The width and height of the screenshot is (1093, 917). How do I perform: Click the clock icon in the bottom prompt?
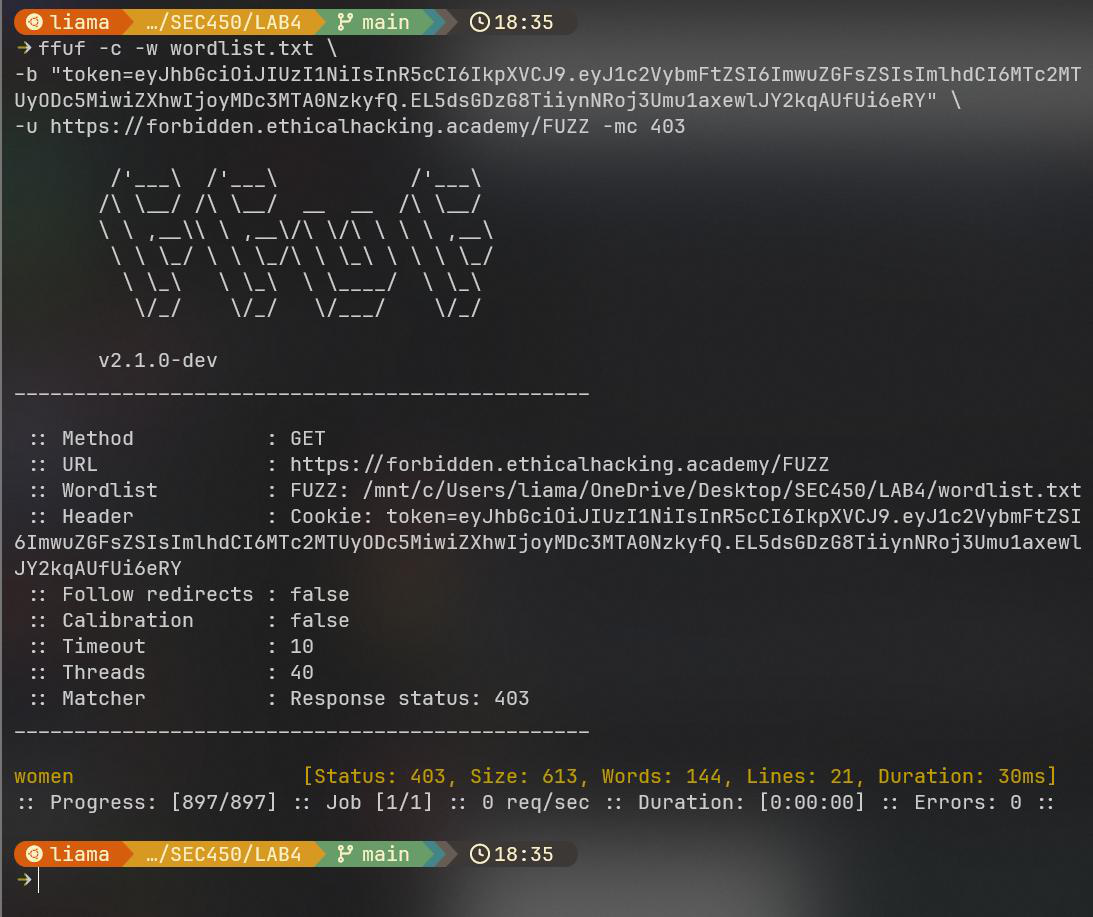pos(480,854)
